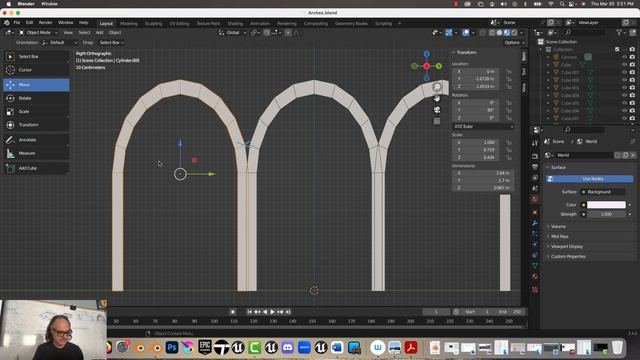Open the Select Box drag dropdown
Screen dimensions: 640x360
(x=111, y=42)
